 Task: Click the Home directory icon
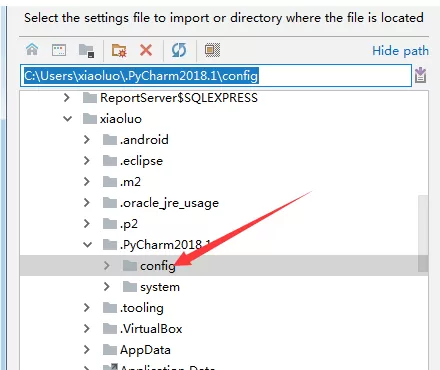(32, 50)
